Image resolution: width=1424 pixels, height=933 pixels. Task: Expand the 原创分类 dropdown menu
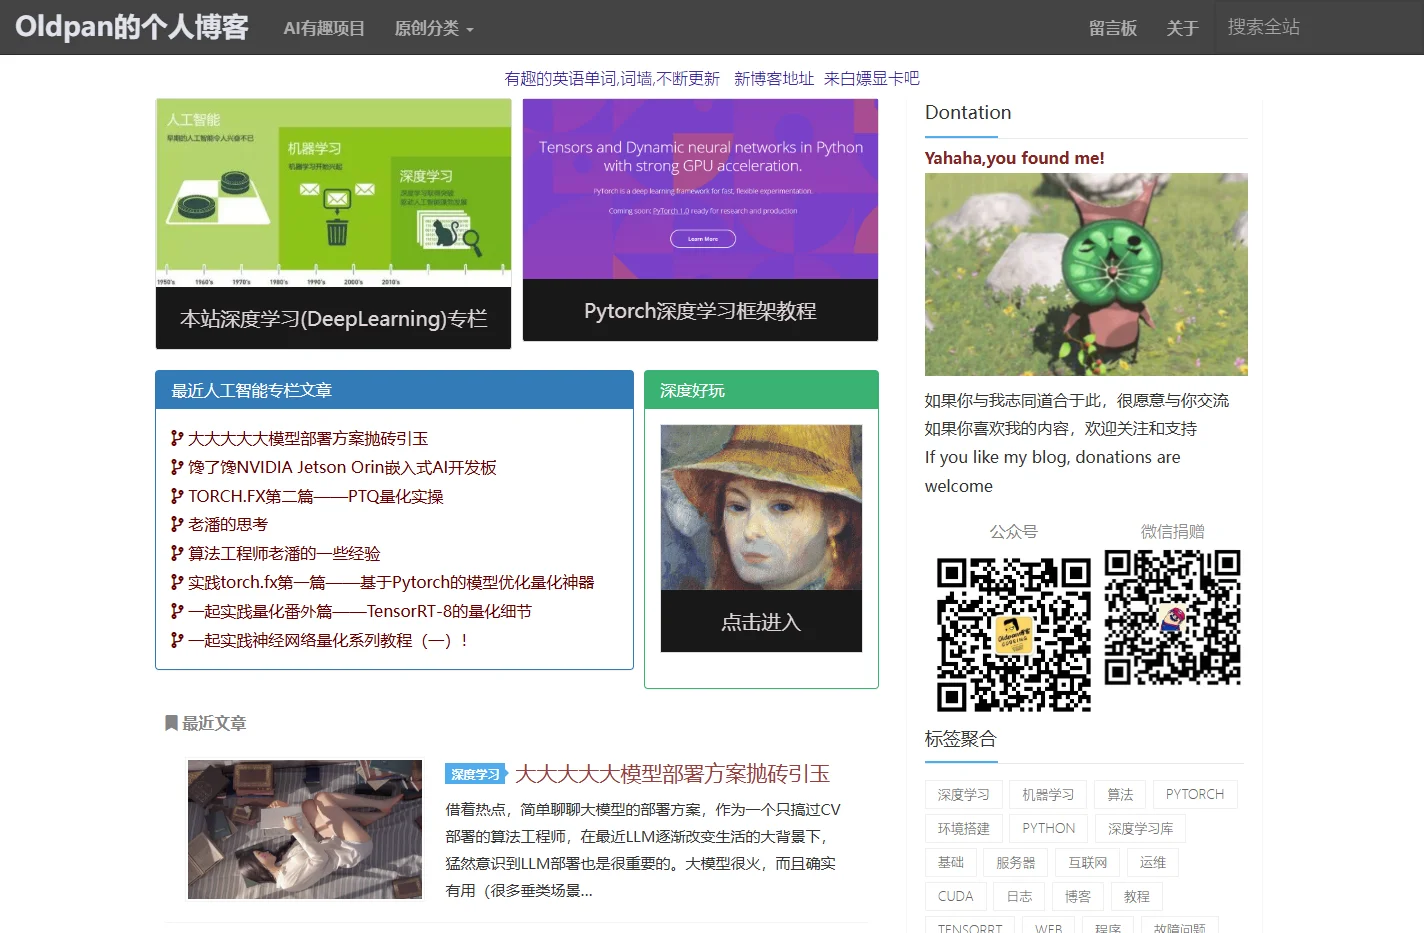pos(434,28)
